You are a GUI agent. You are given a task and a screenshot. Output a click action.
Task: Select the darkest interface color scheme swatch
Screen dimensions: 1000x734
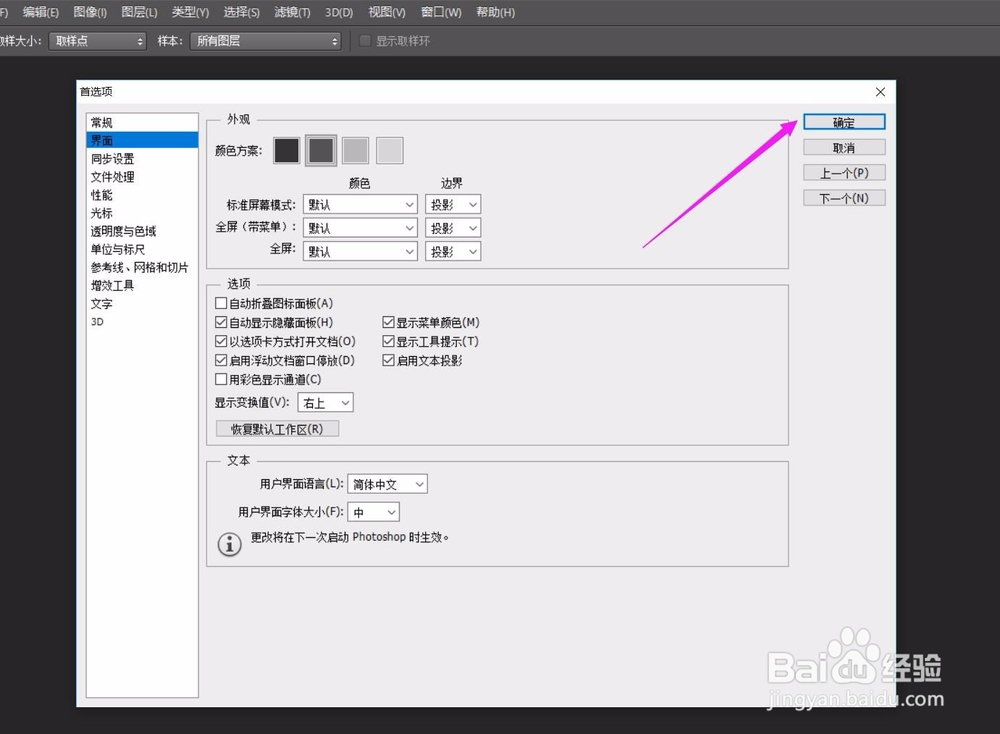coord(286,149)
